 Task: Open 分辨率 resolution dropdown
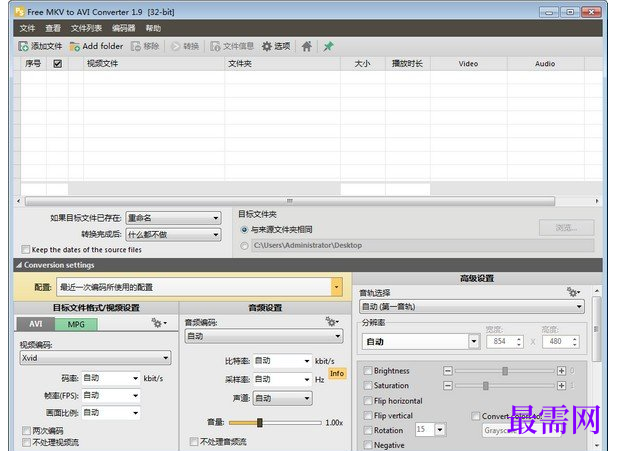coord(421,342)
